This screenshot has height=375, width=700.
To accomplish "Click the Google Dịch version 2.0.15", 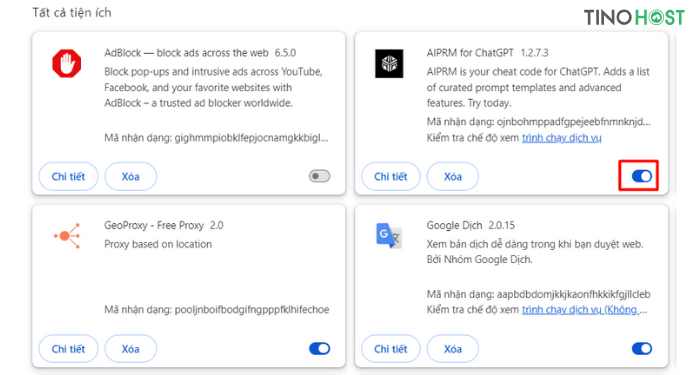I will [x=502, y=225].
